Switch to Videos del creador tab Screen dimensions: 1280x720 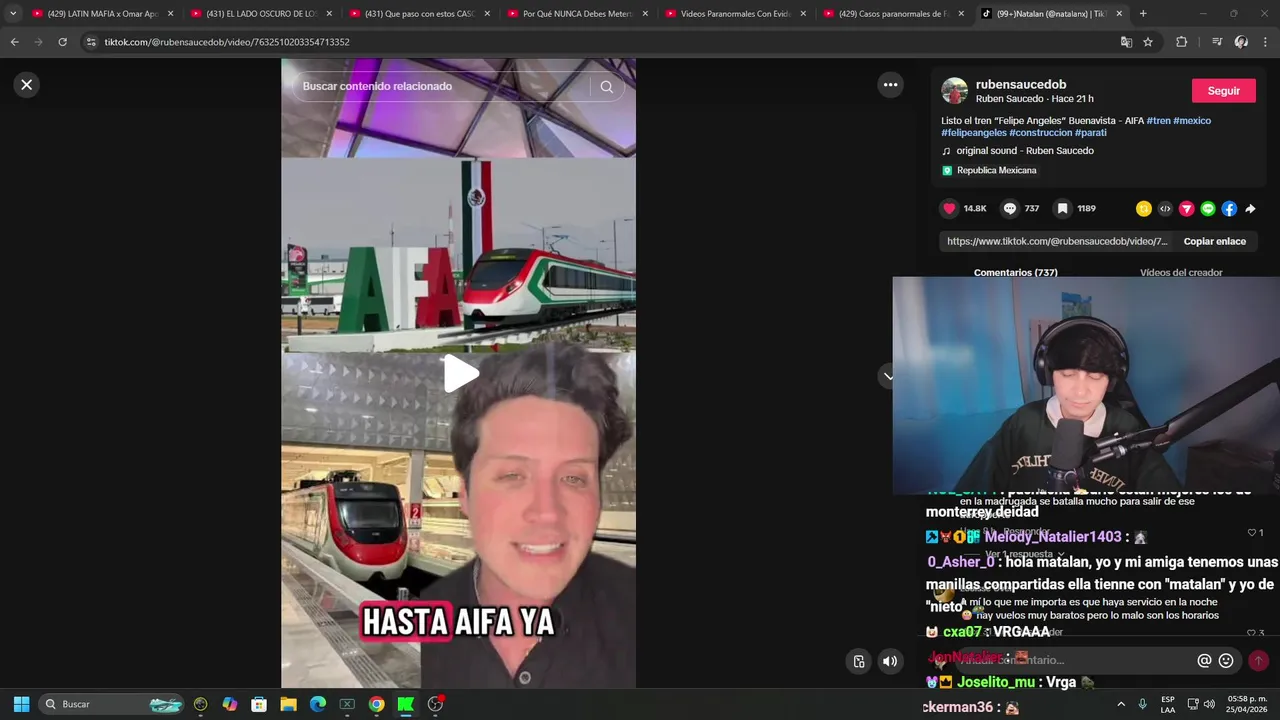point(1181,272)
